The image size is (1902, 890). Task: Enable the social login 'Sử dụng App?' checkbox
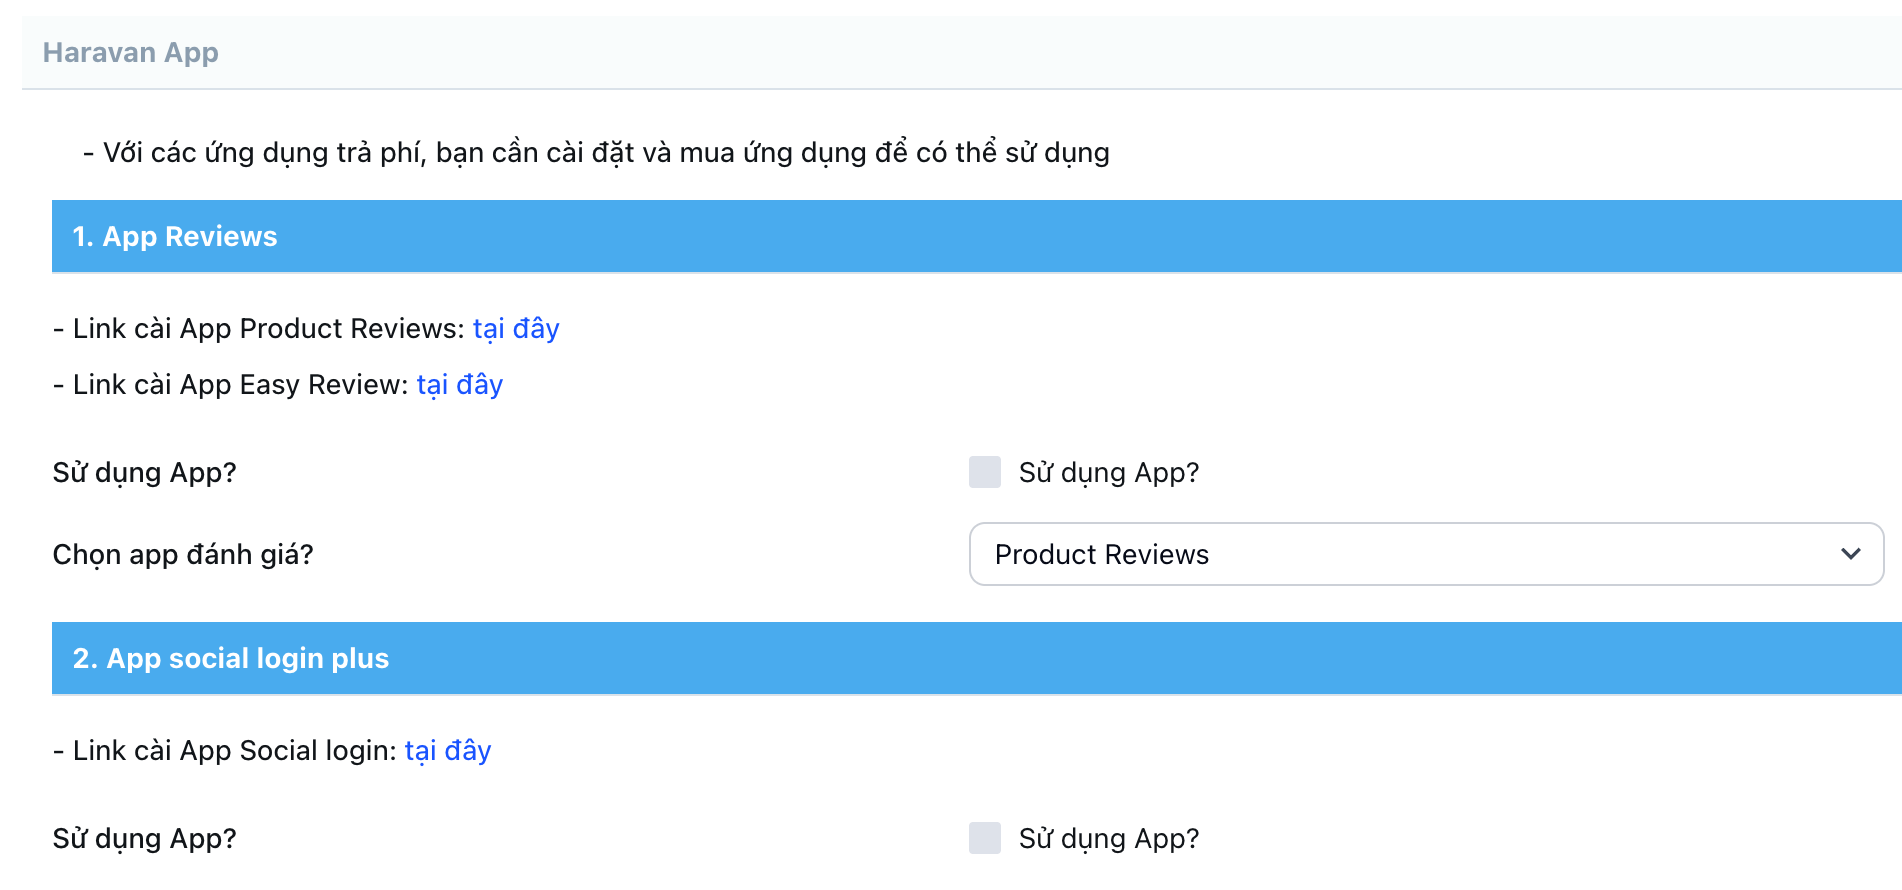pos(984,838)
